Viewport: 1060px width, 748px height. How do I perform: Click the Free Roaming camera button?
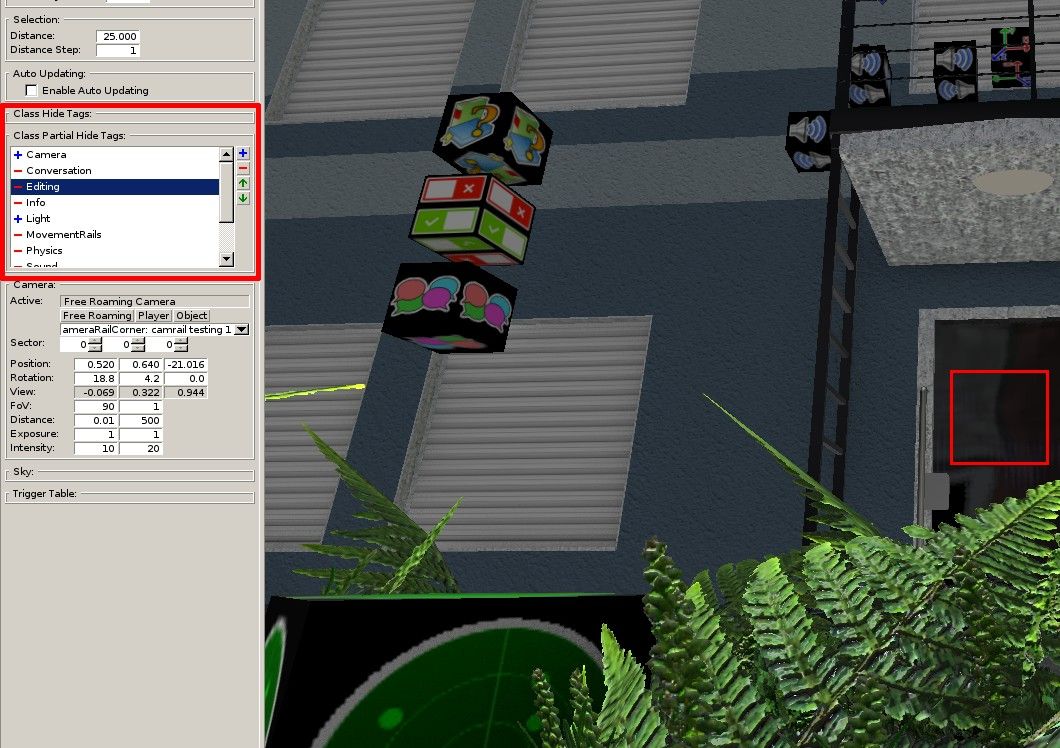pos(97,316)
